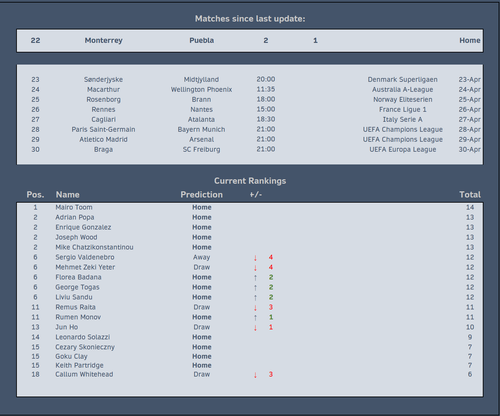
Task: Select Goku Clay in rankings
Action: 71,357
